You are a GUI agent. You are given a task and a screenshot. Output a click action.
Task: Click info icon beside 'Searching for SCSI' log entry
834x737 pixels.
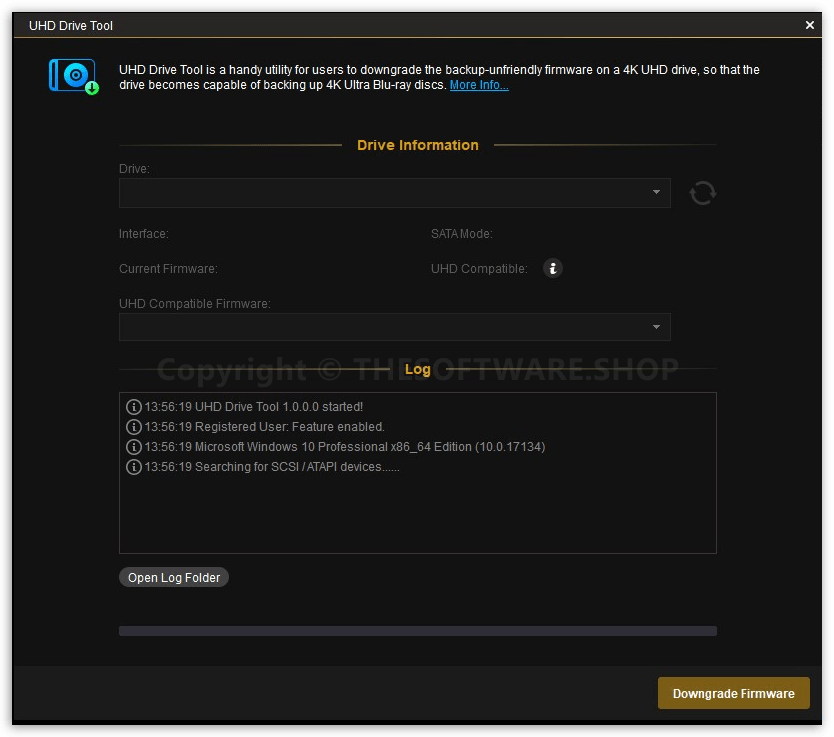point(134,467)
